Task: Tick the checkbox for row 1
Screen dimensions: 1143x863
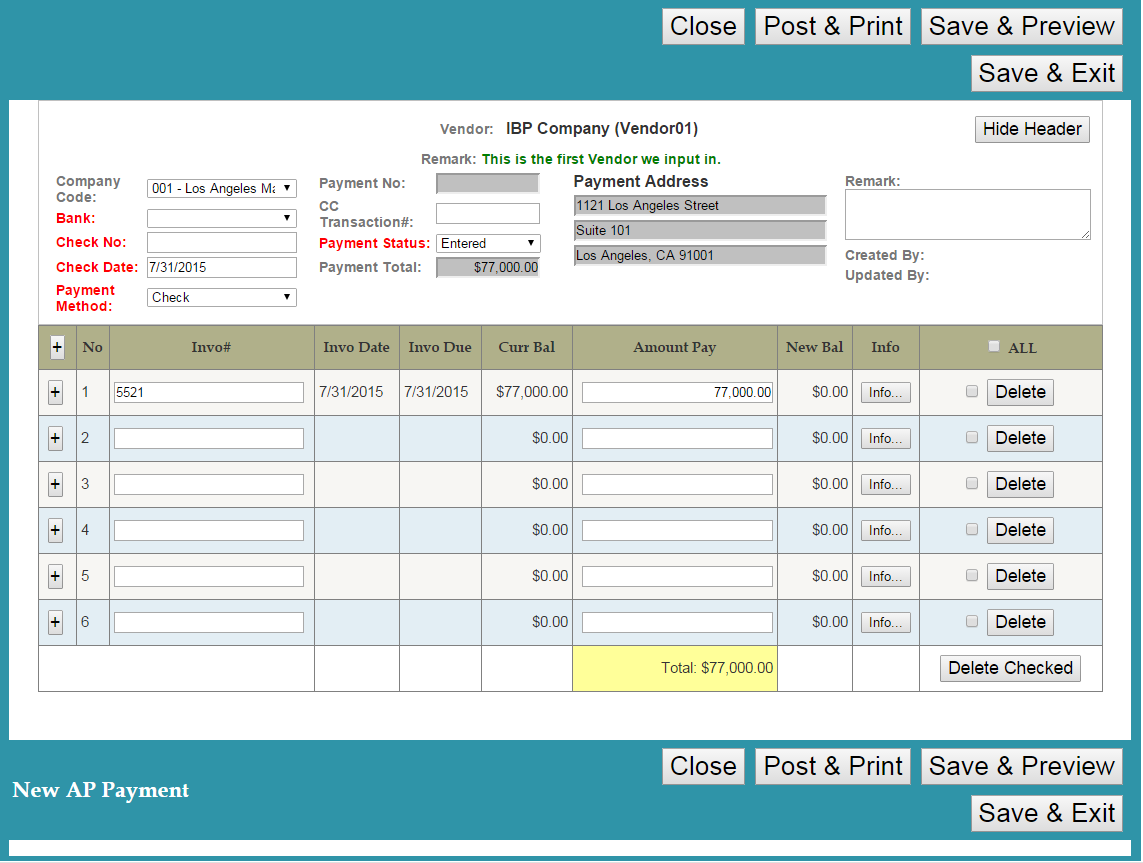Action: (x=972, y=392)
